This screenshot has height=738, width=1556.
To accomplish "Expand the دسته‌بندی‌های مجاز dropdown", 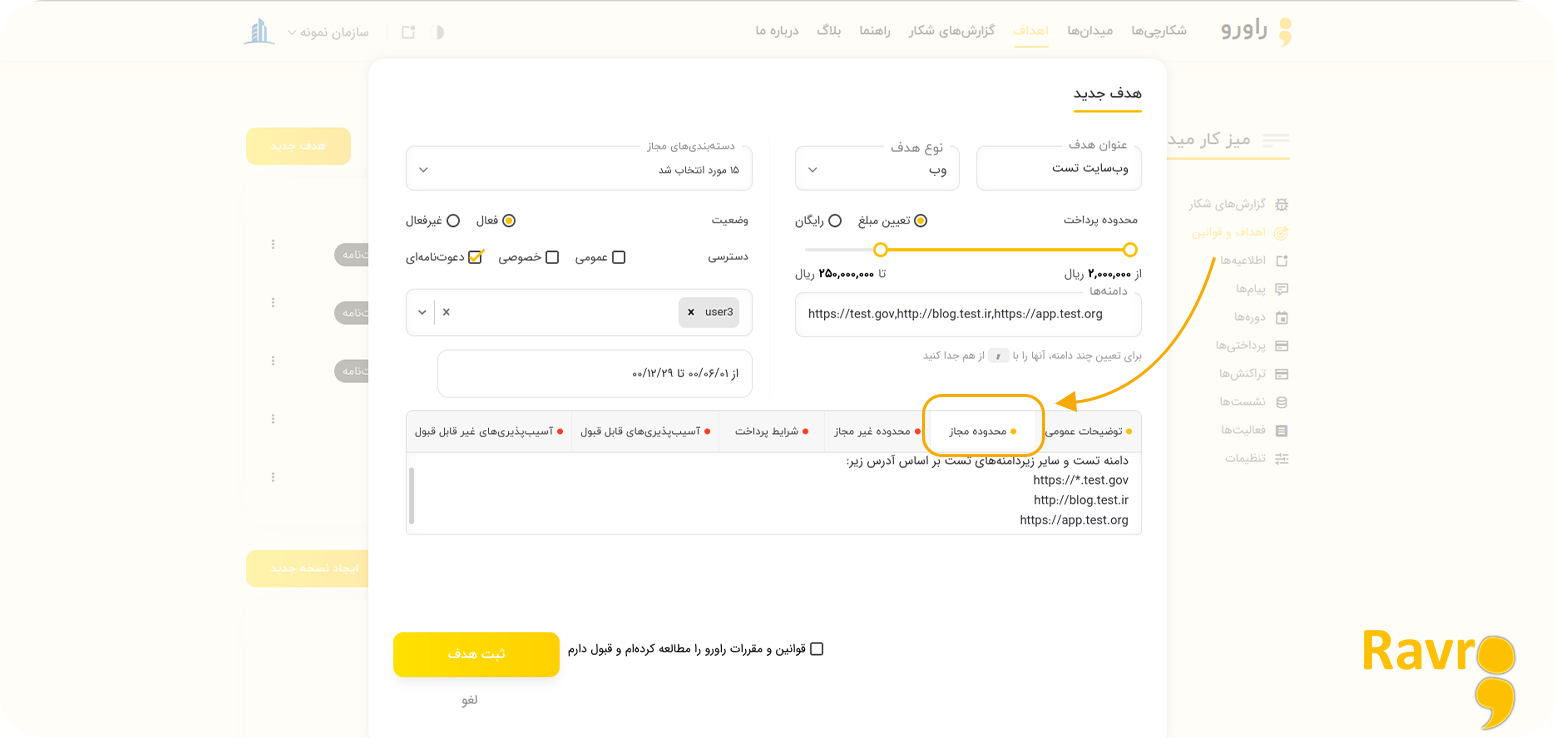I will point(579,169).
